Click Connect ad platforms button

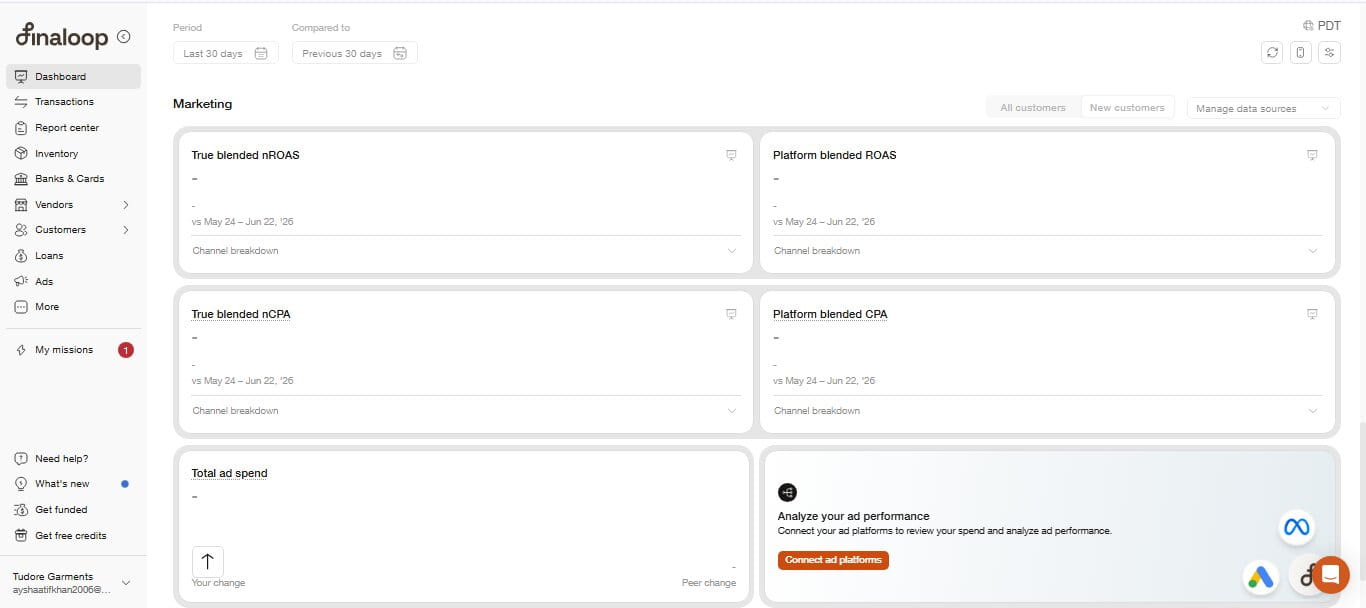pos(833,560)
